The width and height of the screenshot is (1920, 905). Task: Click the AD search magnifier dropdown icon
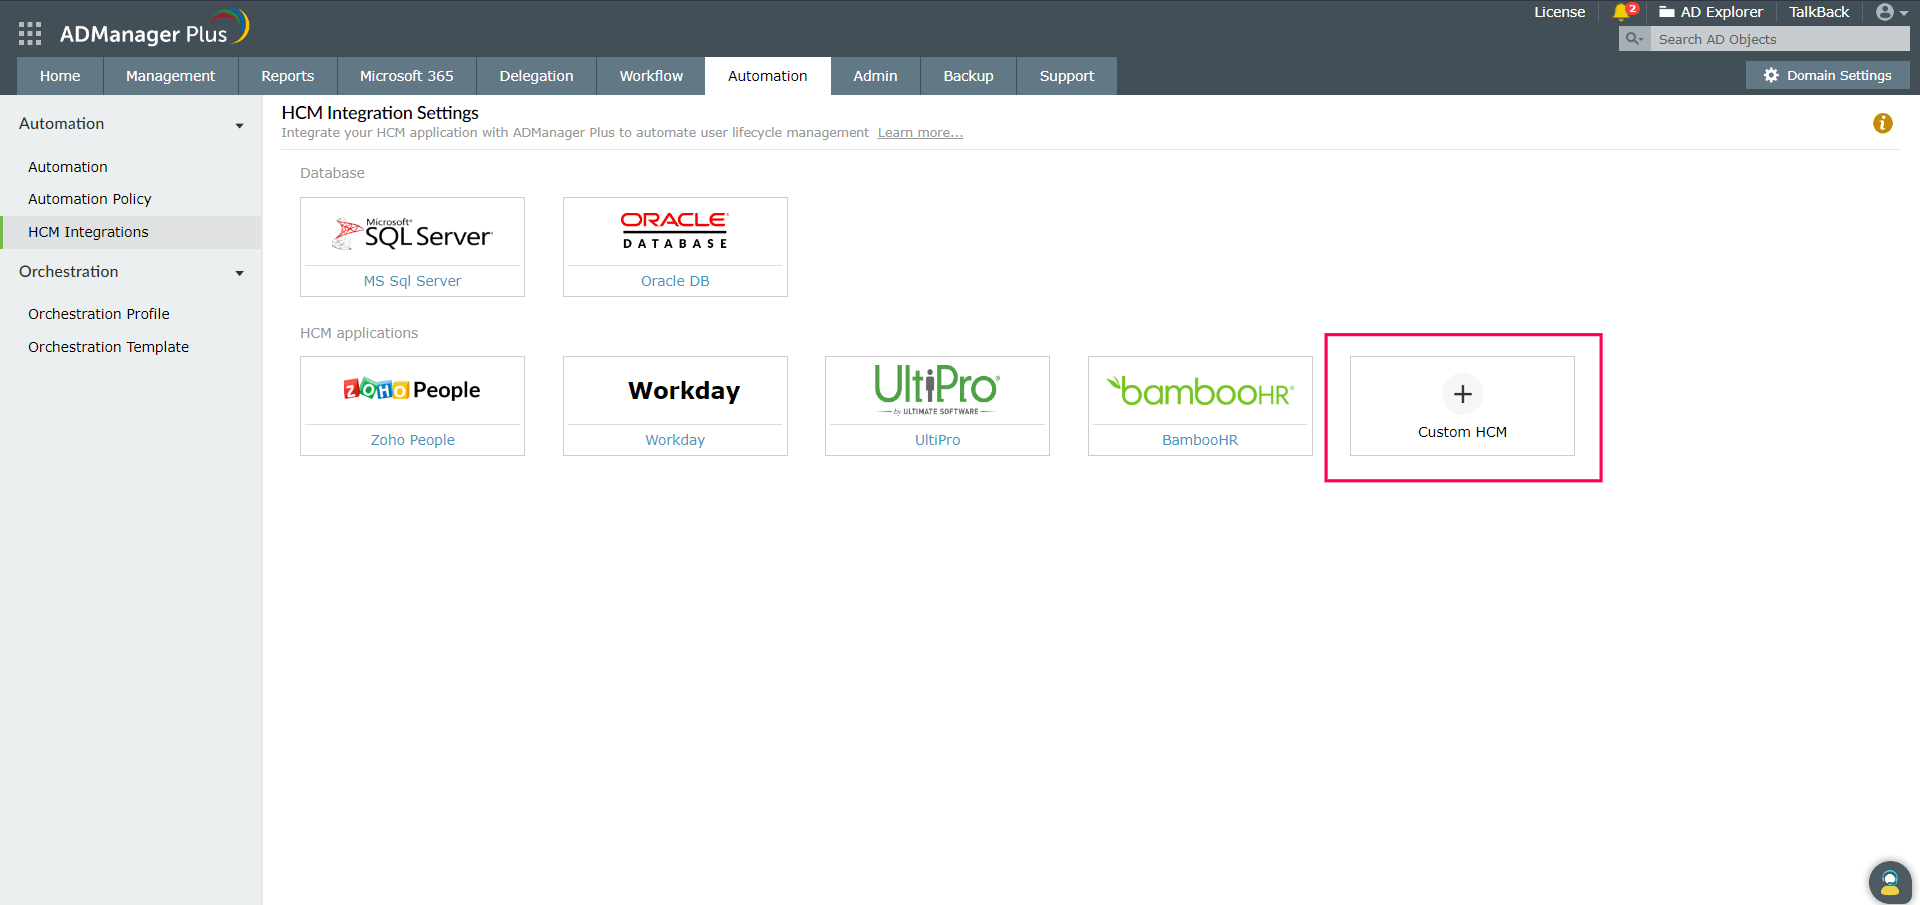tap(1634, 39)
